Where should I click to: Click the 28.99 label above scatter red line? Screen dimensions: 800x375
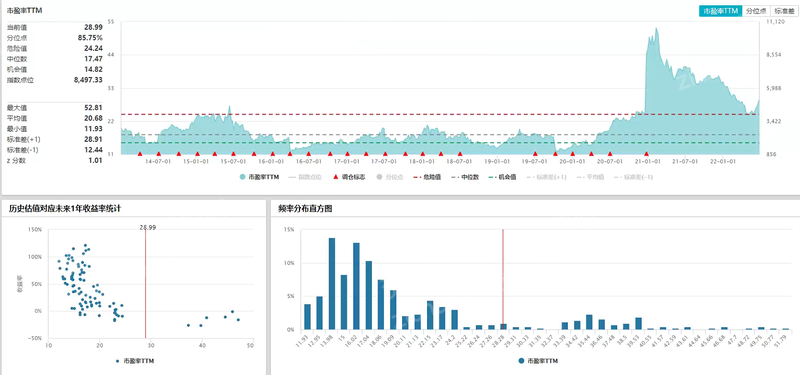point(147,227)
